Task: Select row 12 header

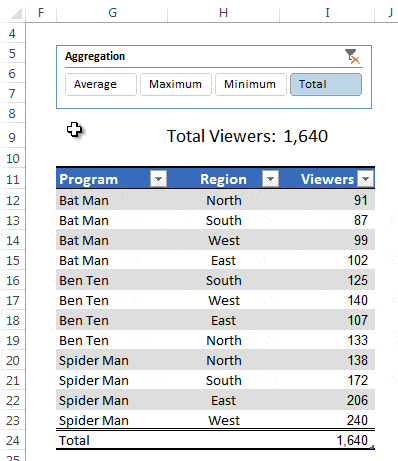Action: (13, 200)
